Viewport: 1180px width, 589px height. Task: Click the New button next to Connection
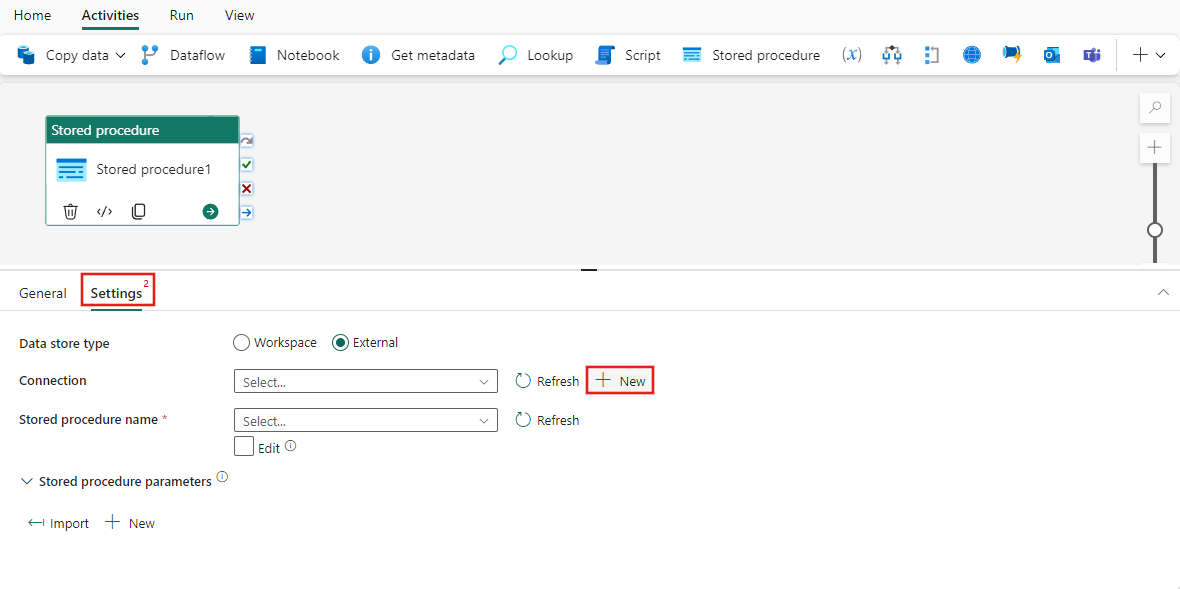click(x=619, y=380)
